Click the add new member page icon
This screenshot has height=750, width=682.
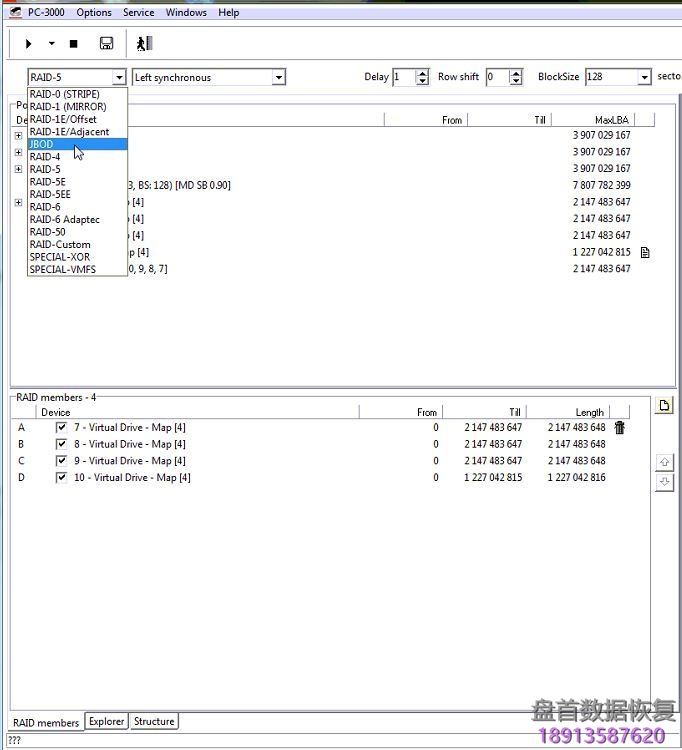pyautogui.click(x=665, y=405)
